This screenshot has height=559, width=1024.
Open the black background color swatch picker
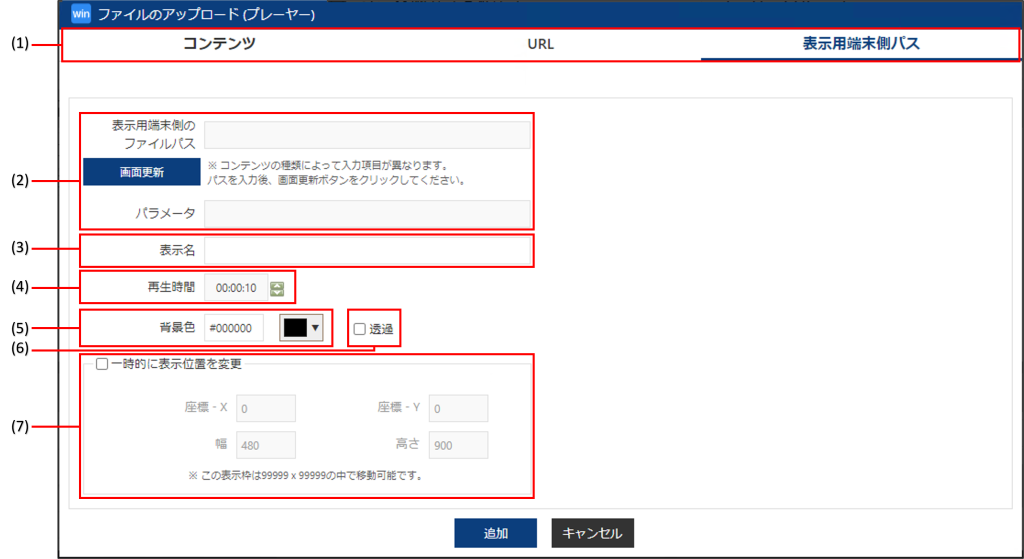click(x=295, y=328)
